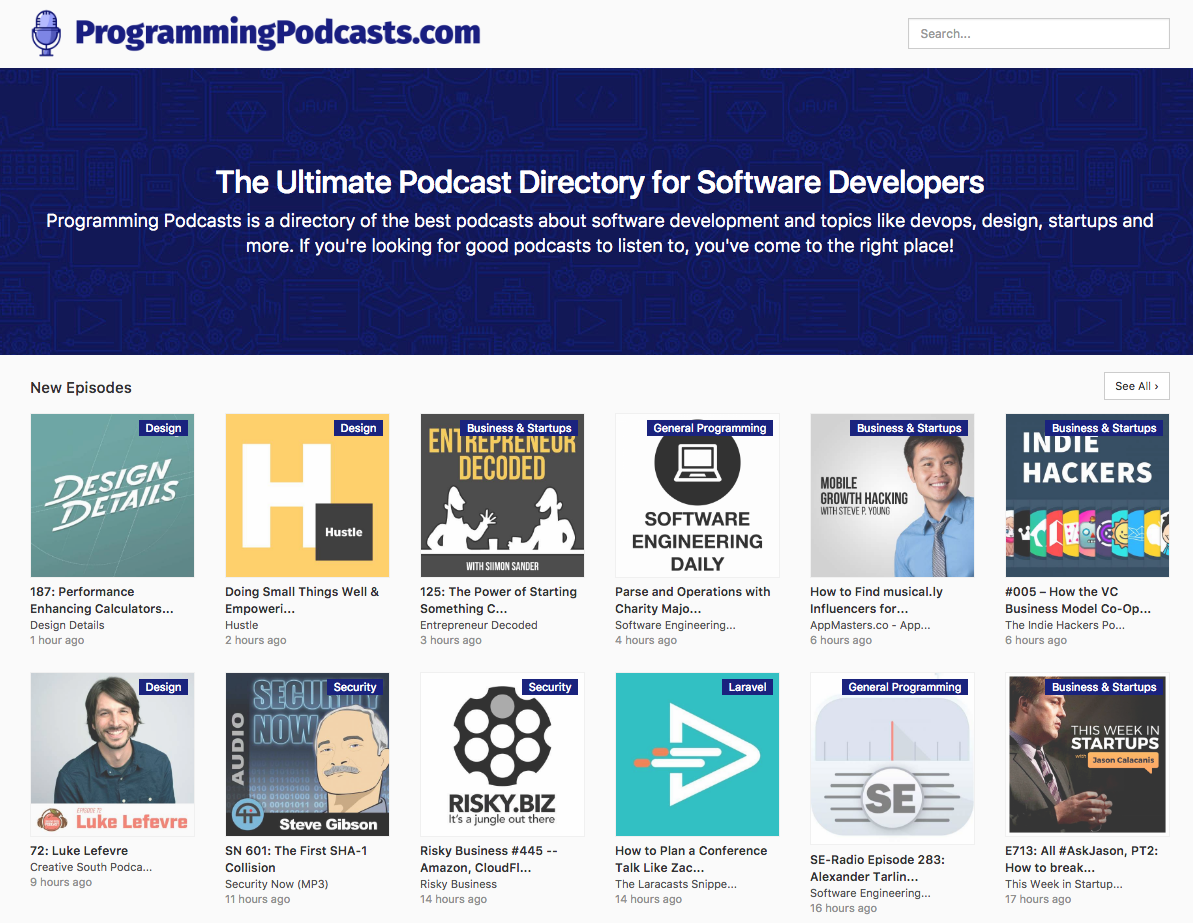The image size is (1193, 923).
Task: Open the Risky.Biz cover image
Action: [x=502, y=754]
